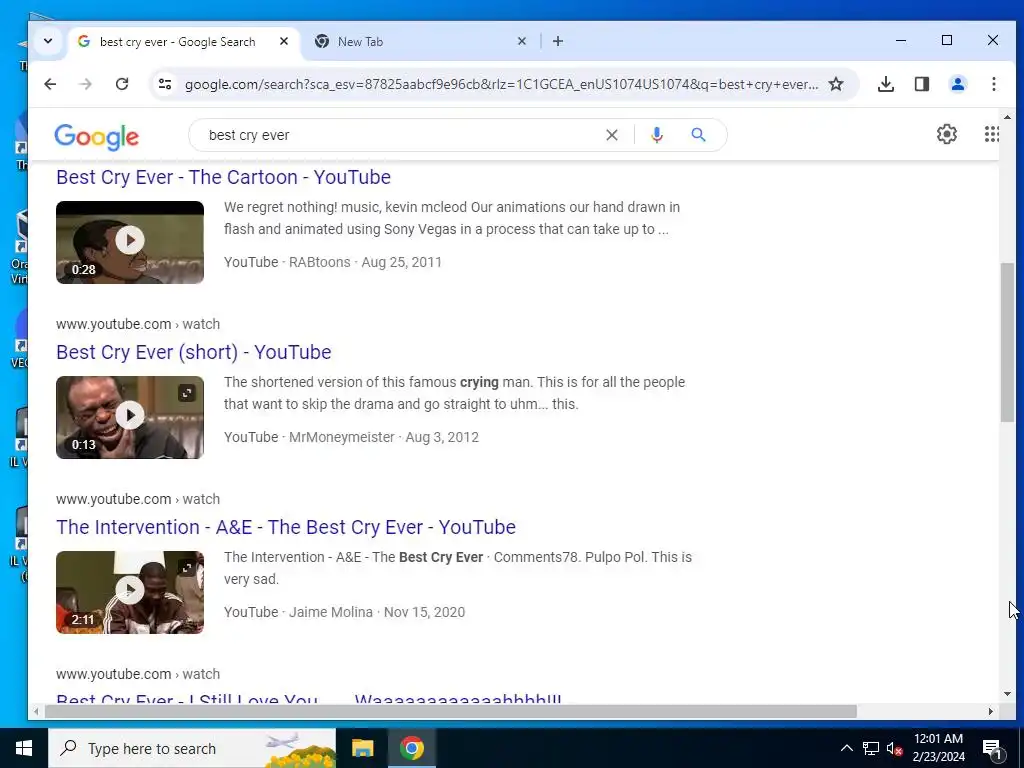
Task: Open the muted volume tray icon
Action: click(894, 748)
